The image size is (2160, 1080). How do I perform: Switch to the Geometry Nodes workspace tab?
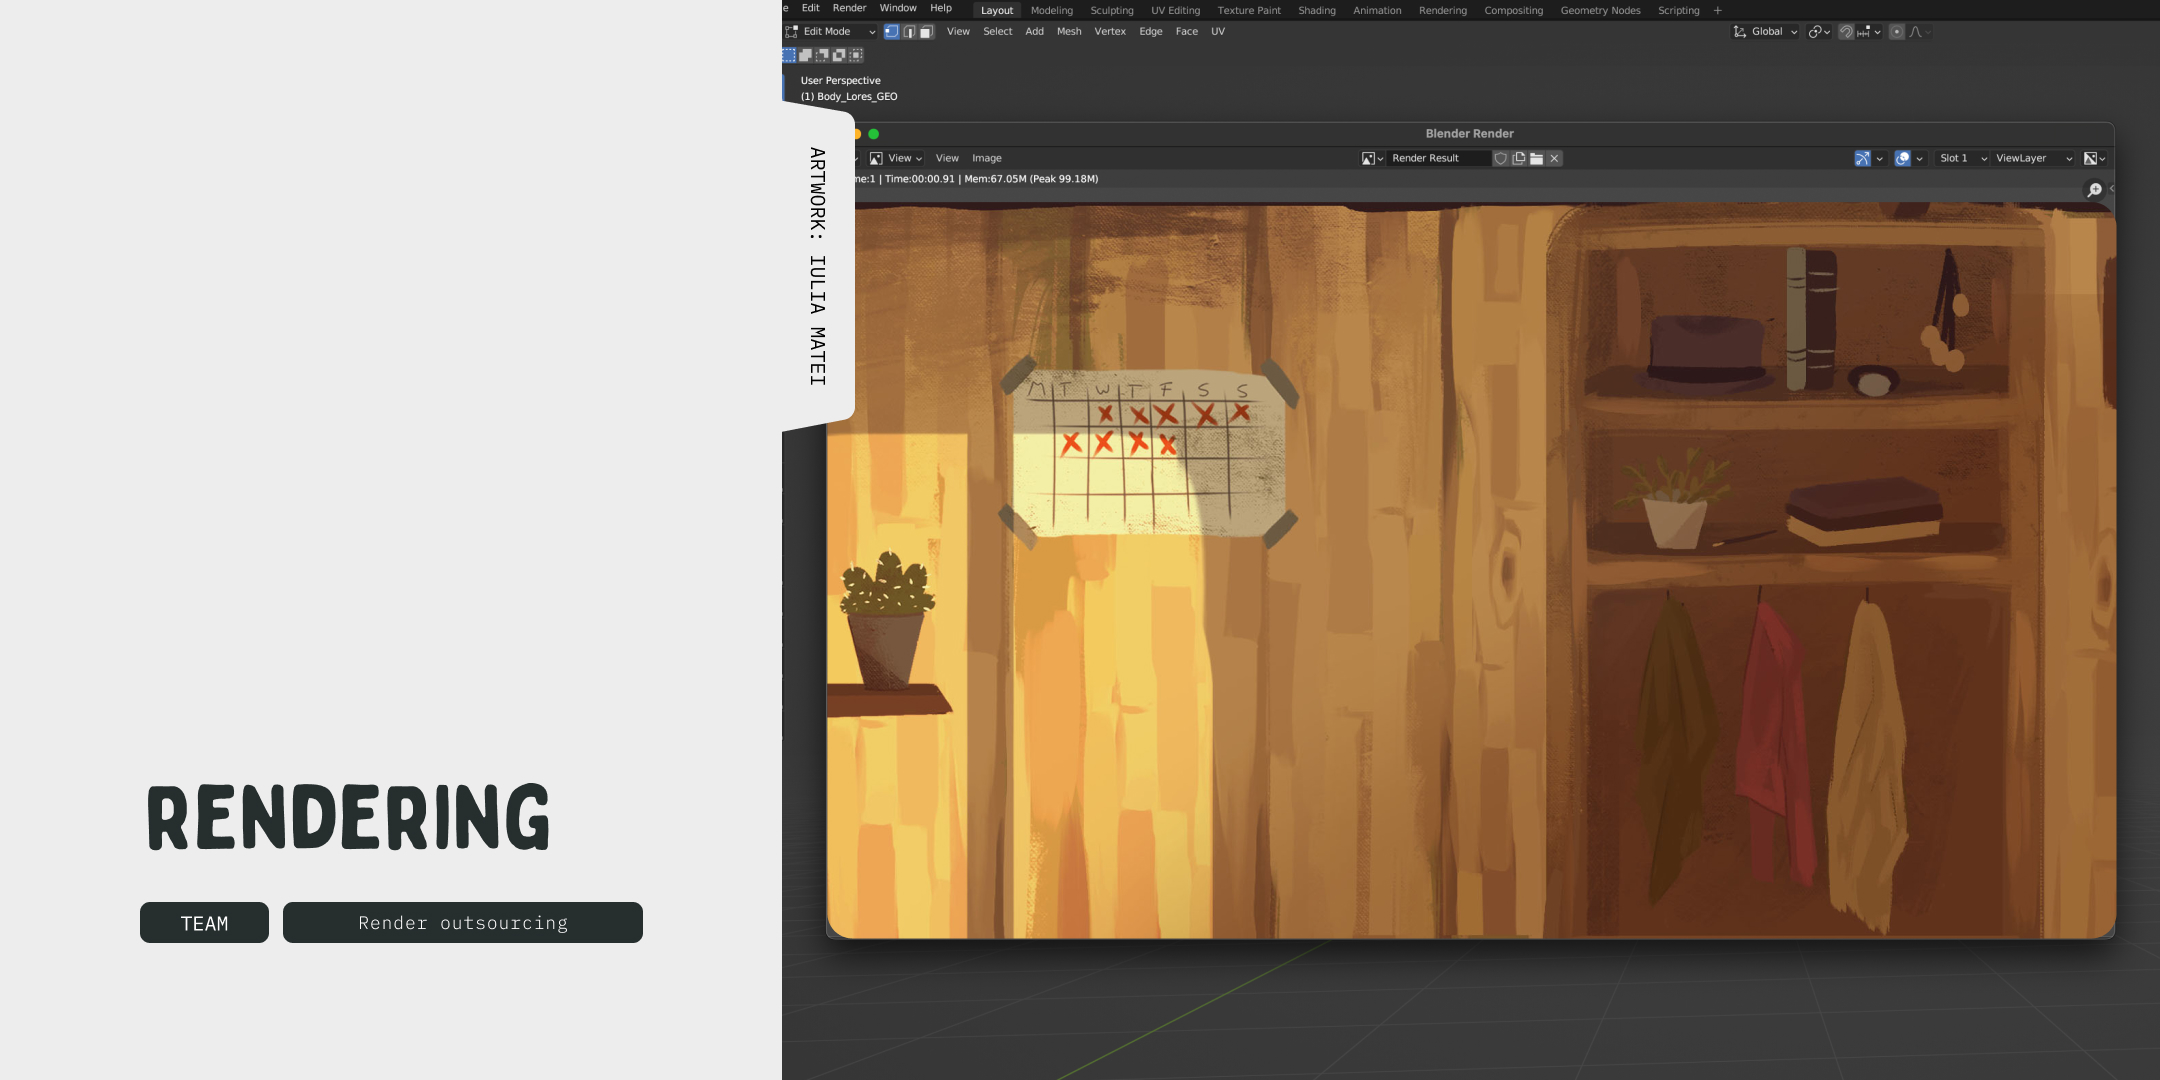click(x=1600, y=11)
